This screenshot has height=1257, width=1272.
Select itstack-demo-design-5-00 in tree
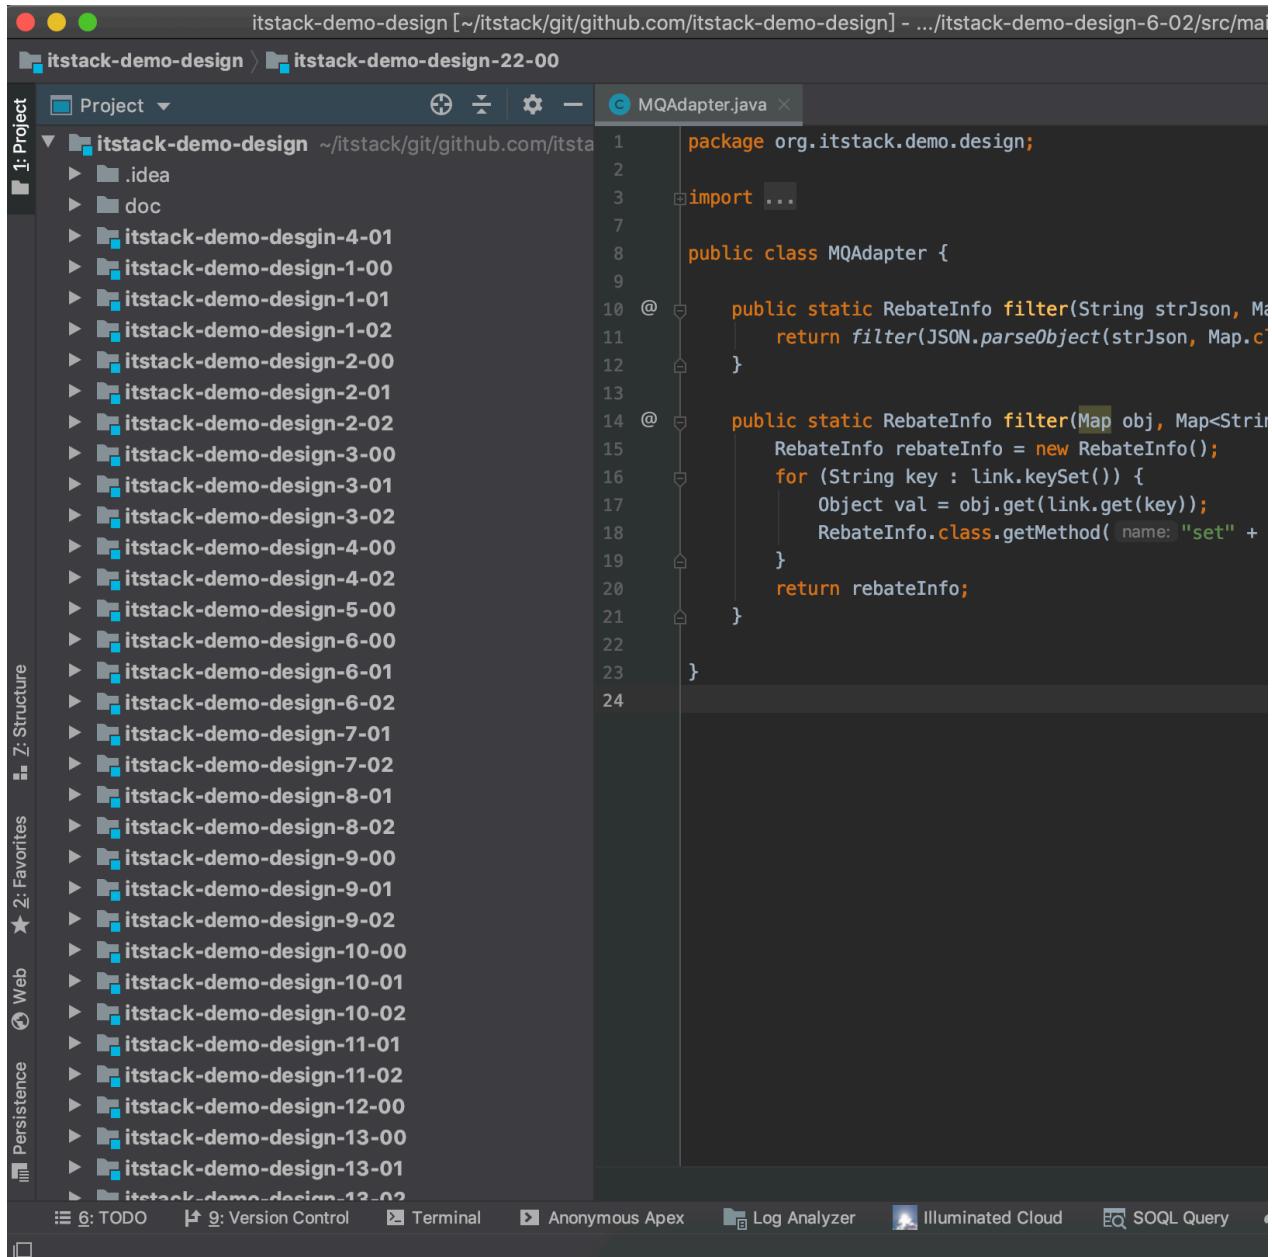tap(260, 609)
